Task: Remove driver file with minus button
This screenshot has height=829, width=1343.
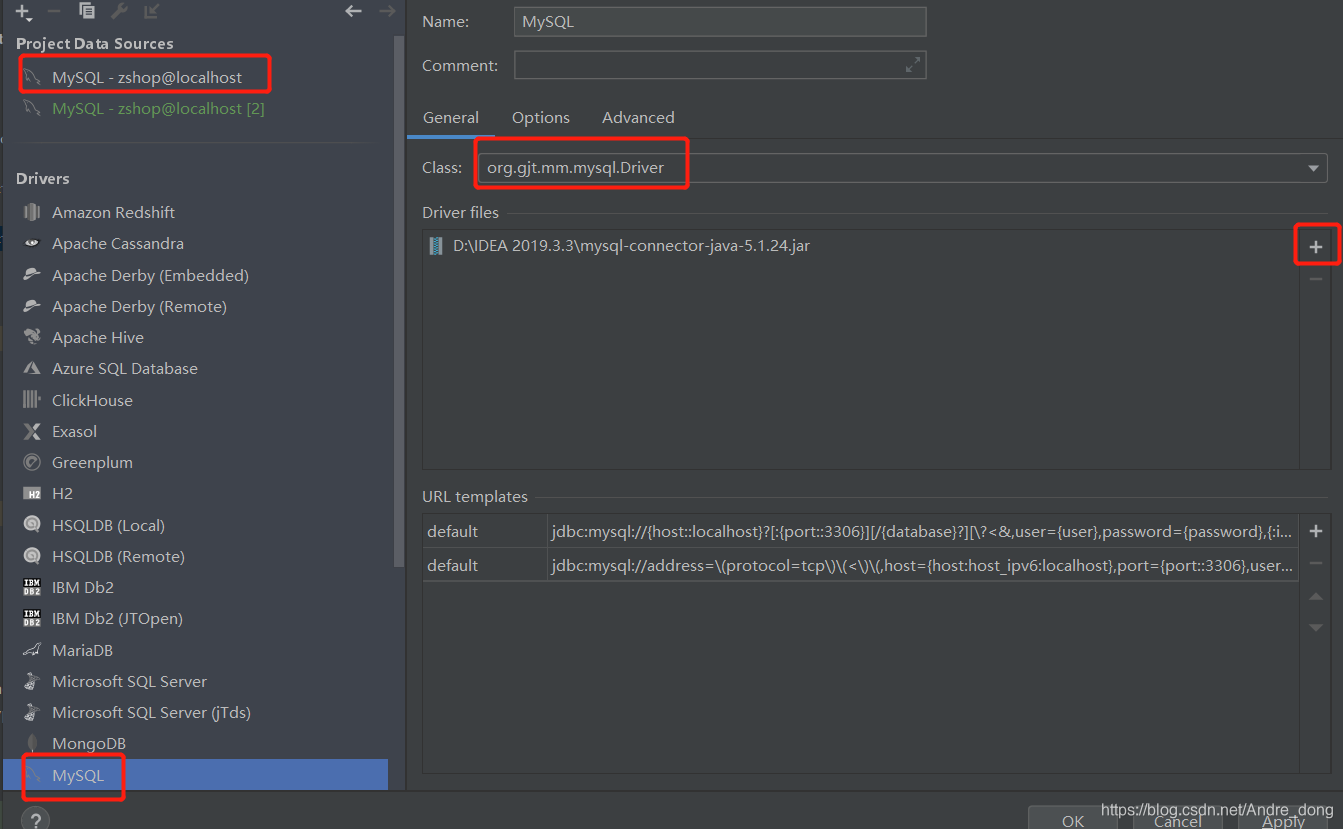Action: [x=1316, y=279]
